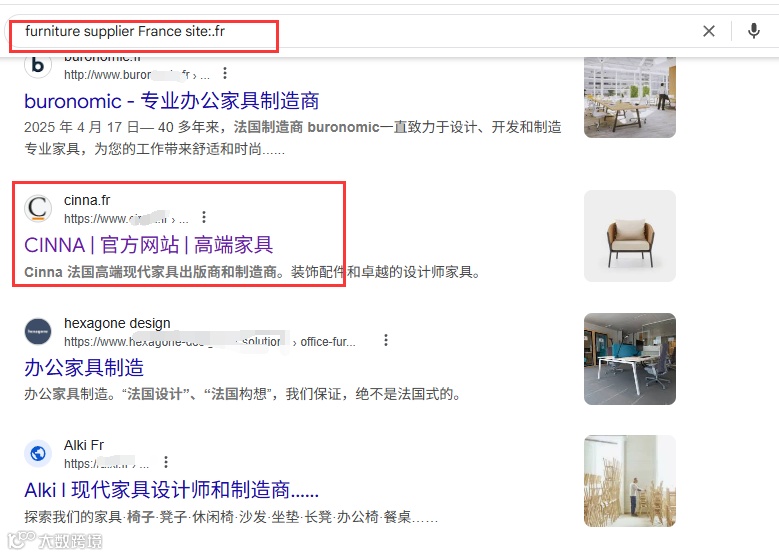Open the 办公家具制造 result title link
This screenshot has height=556, width=779.
[x=84, y=368]
